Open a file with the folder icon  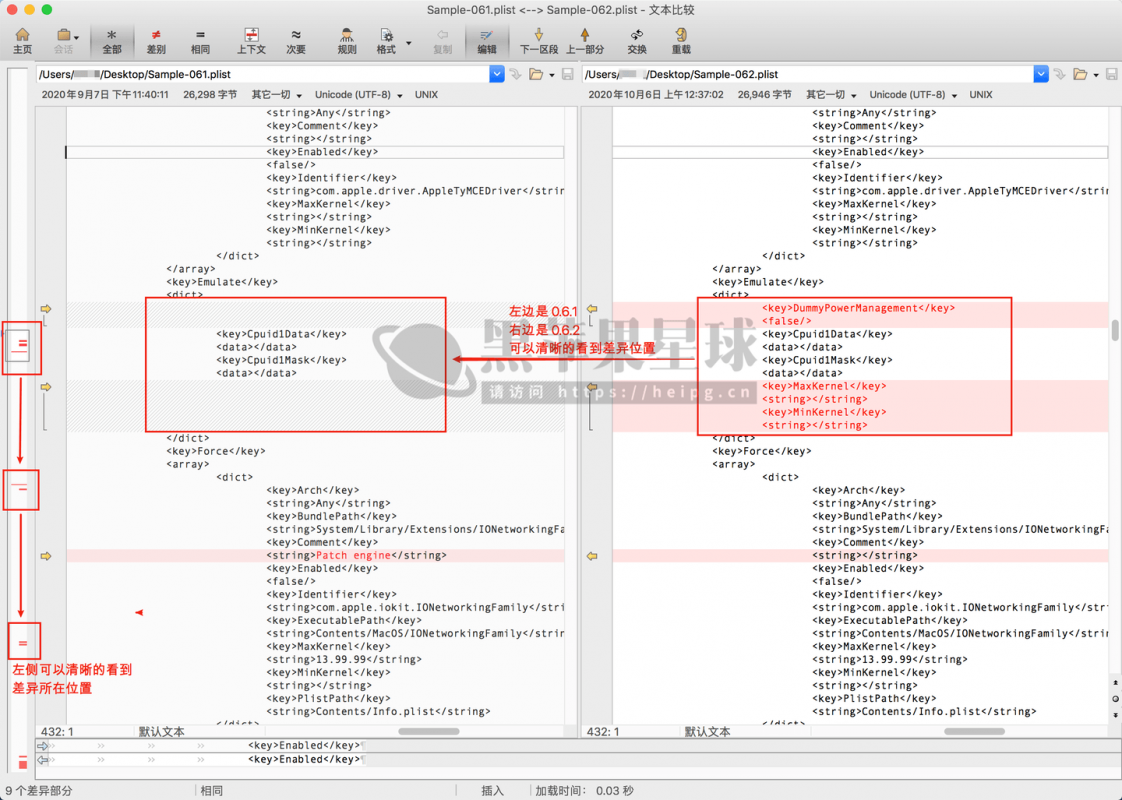tap(536, 73)
